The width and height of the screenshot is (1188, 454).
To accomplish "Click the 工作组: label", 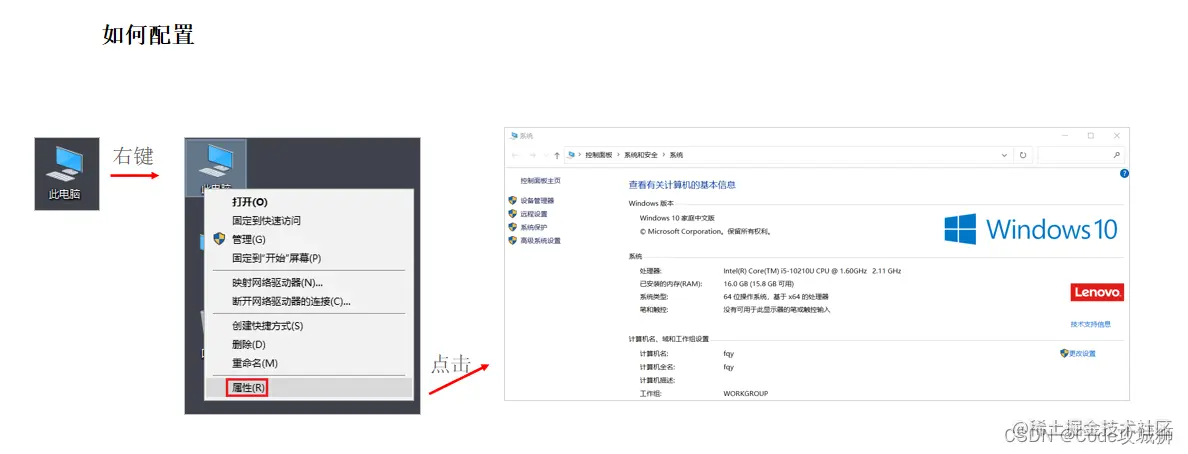I will [x=650, y=394].
